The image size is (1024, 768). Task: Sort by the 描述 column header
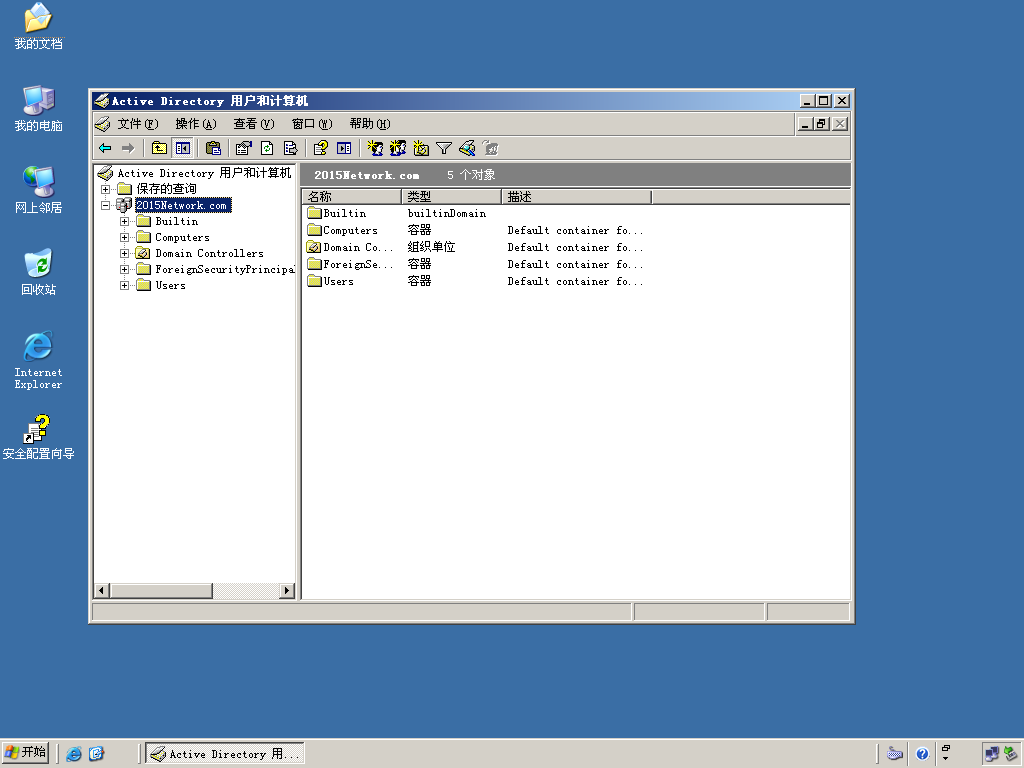577,197
